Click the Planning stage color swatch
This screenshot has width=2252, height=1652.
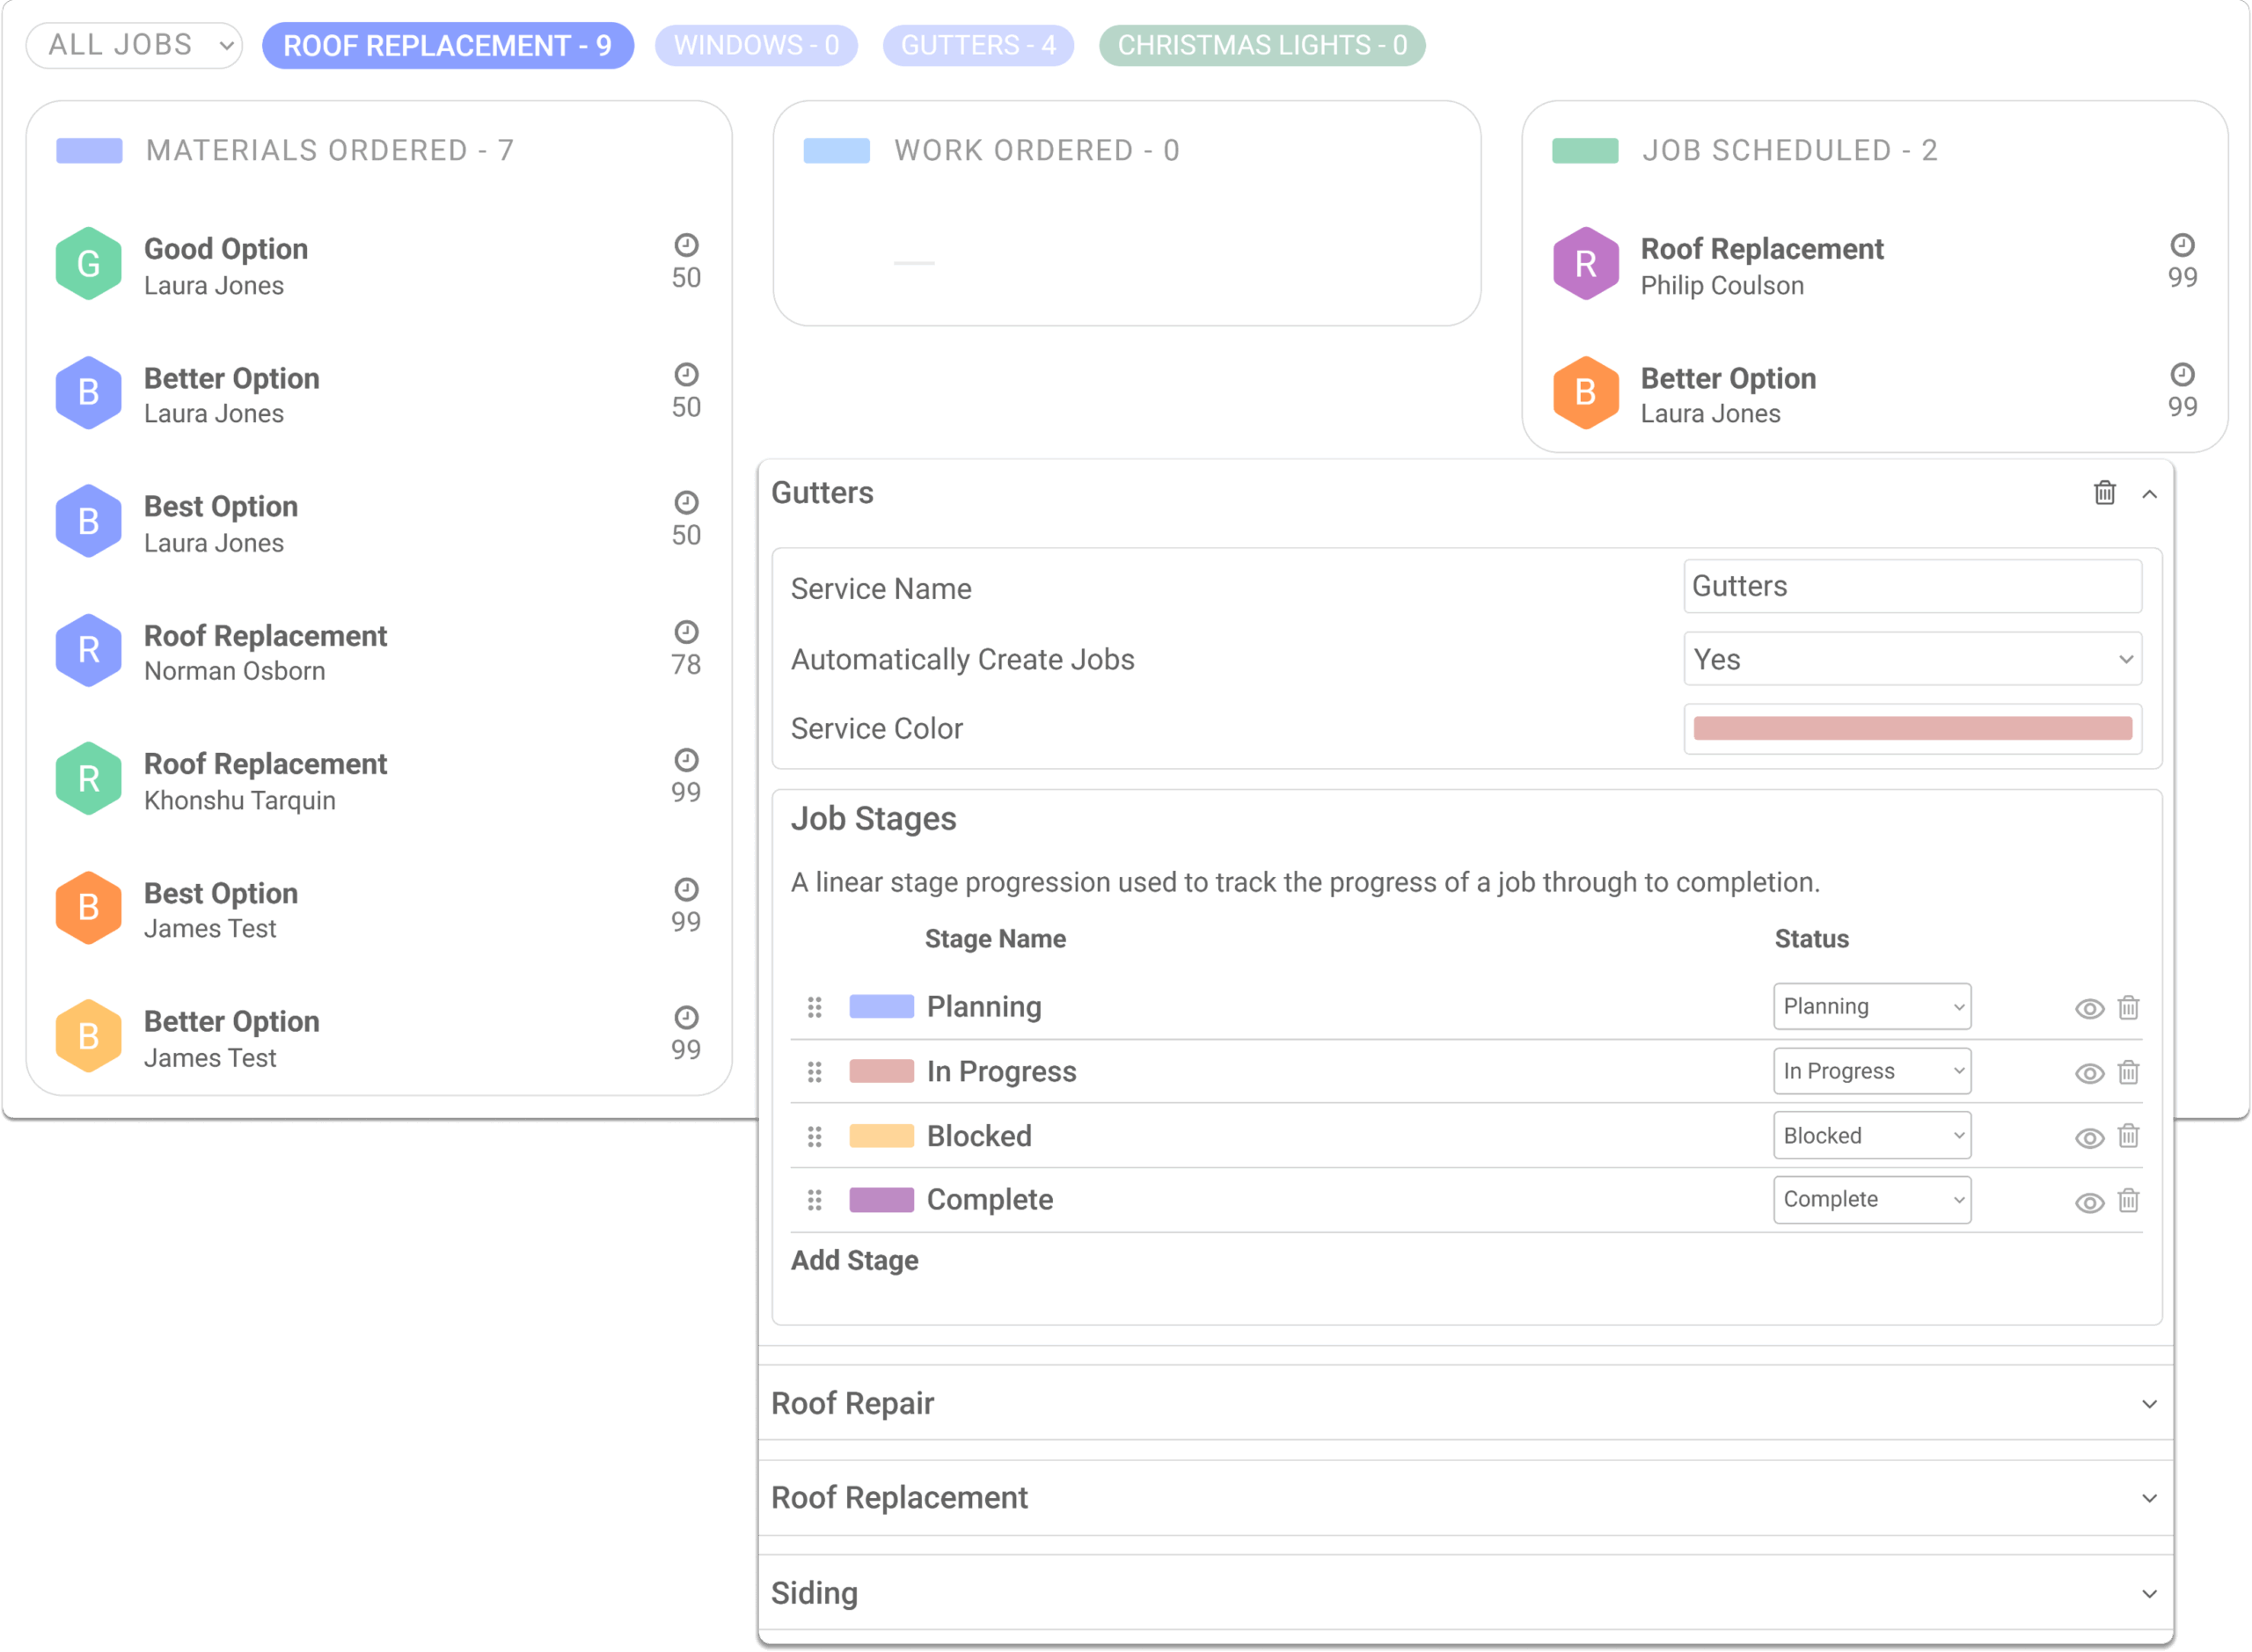coord(882,1007)
